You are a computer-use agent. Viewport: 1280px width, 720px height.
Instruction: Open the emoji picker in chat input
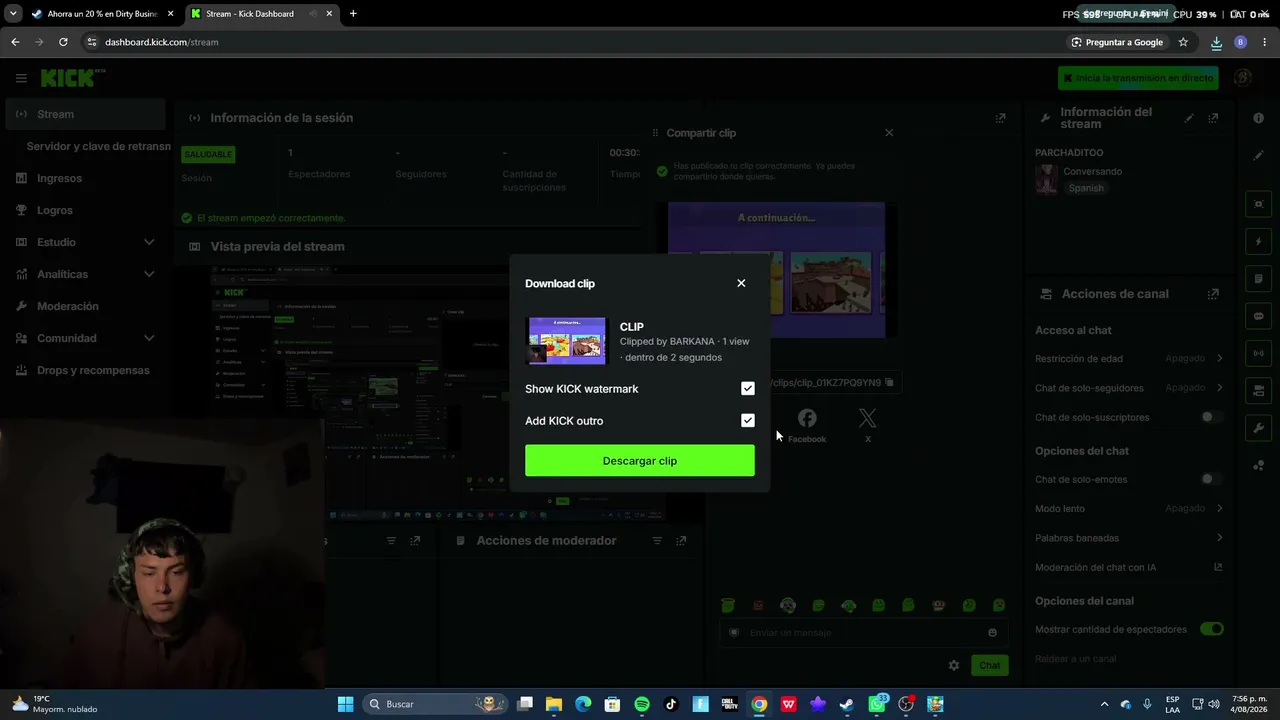tap(992, 632)
